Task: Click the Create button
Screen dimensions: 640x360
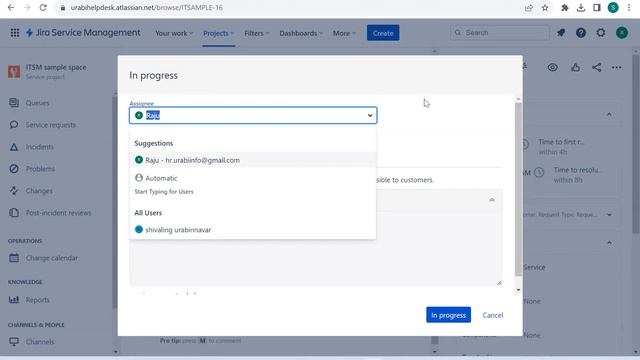Action: [x=383, y=33]
